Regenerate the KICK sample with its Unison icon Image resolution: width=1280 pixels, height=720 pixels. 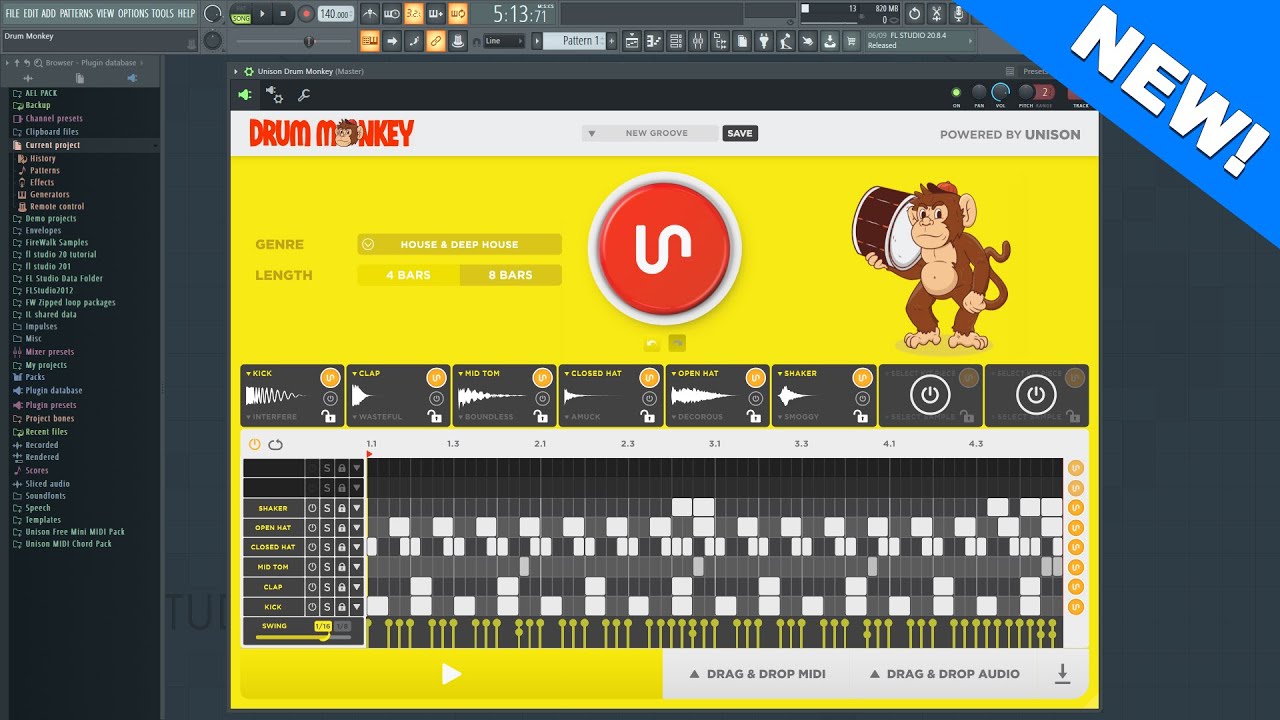click(329, 377)
